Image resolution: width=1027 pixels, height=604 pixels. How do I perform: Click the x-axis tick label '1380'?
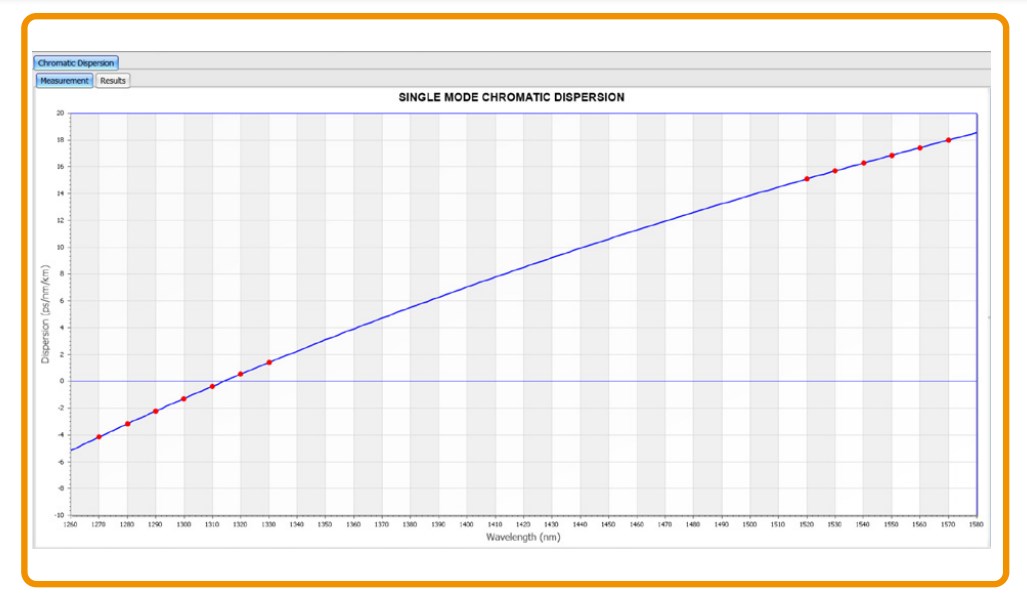(409, 524)
